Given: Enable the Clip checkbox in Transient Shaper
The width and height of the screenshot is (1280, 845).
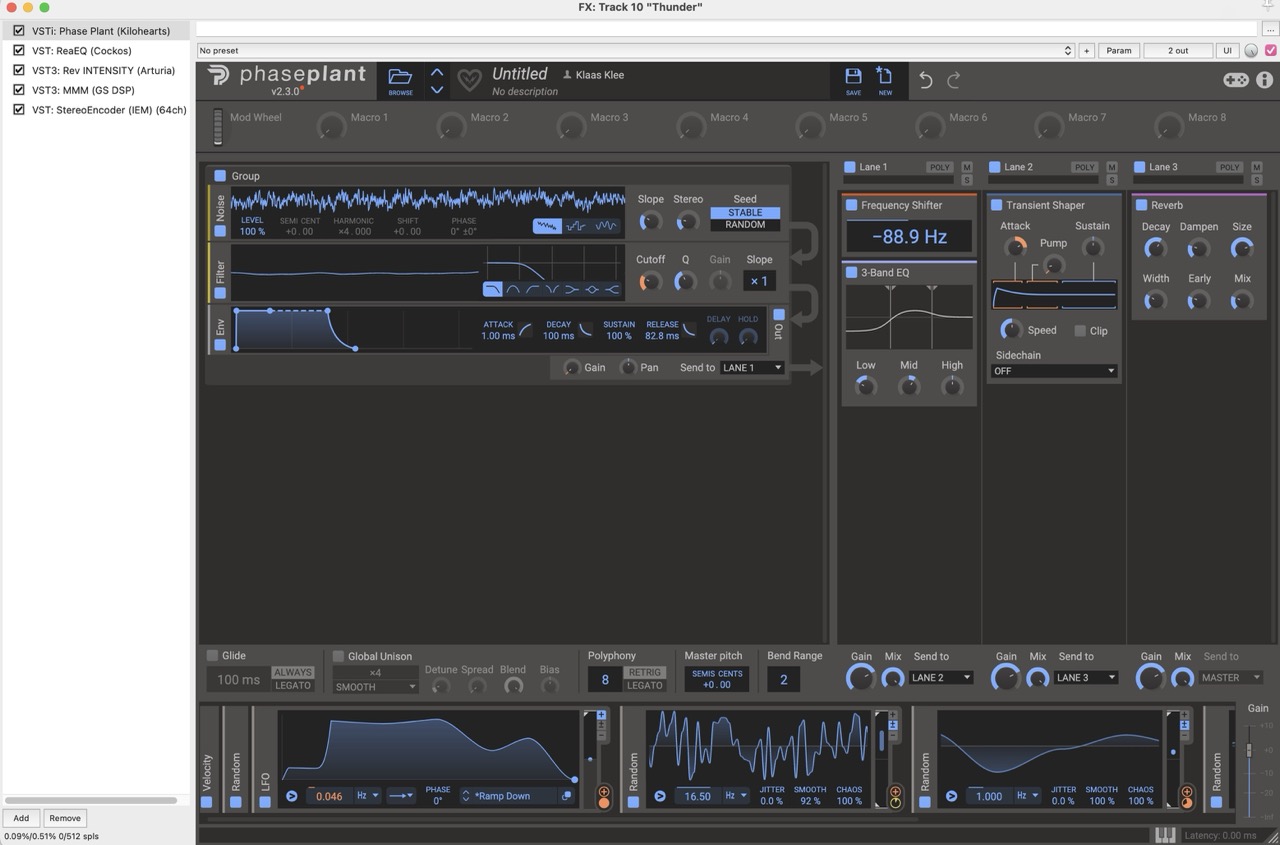Looking at the screenshot, I should (1080, 330).
